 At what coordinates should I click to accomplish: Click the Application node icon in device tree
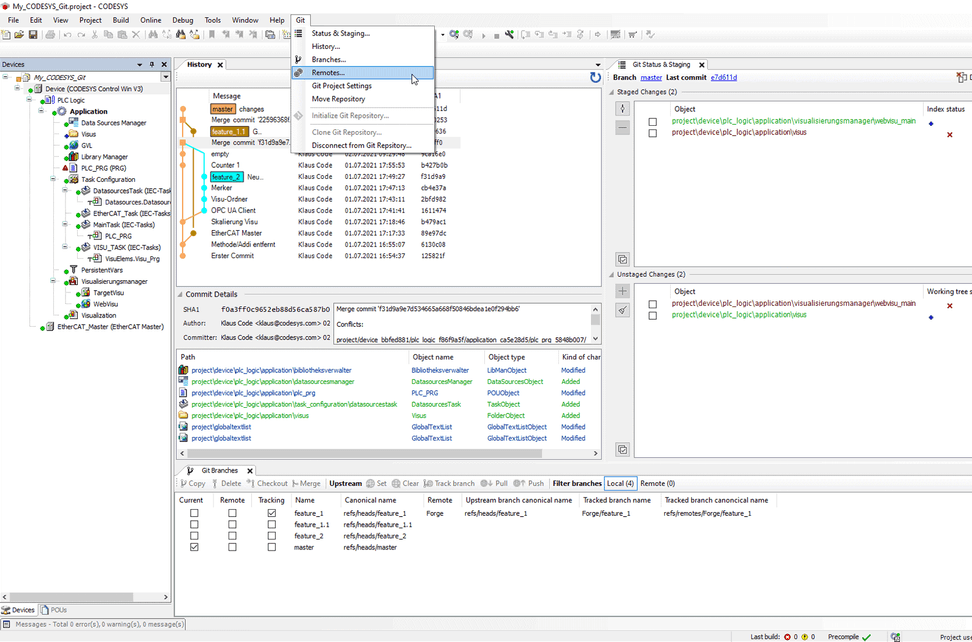62,112
